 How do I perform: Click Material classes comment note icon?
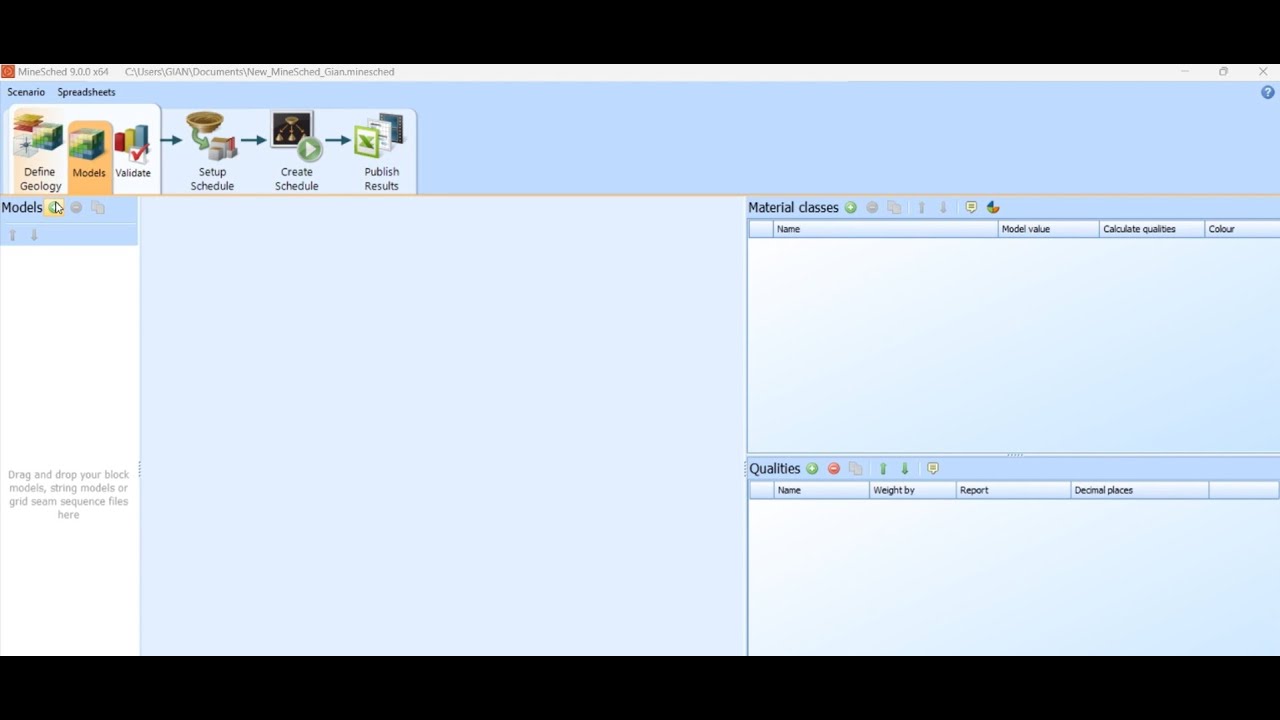click(x=971, y=207)
